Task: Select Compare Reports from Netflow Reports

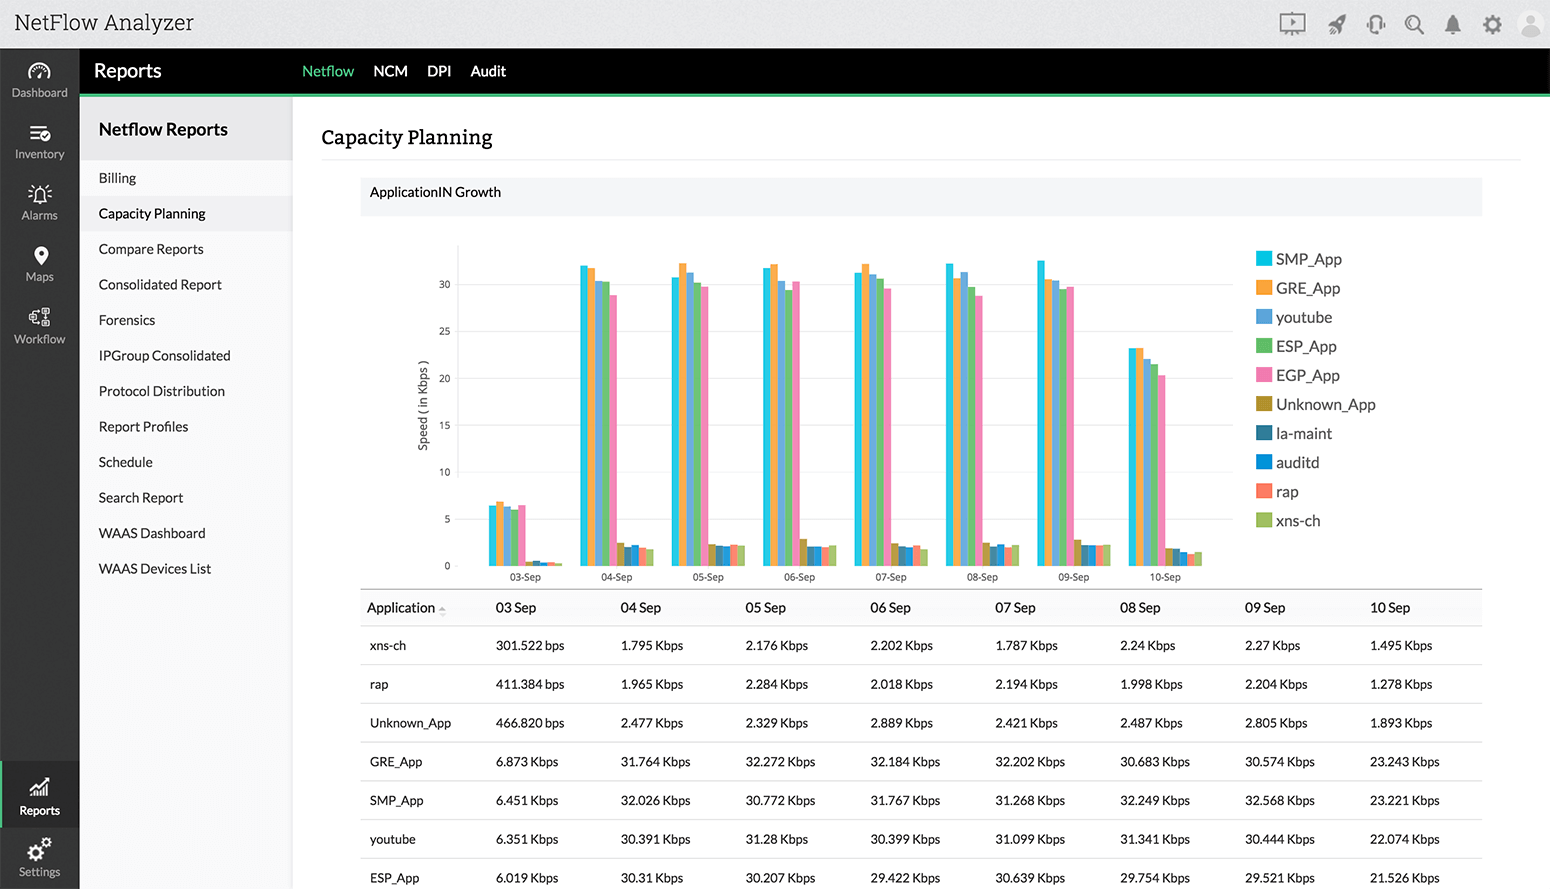Action: [150, 249]
